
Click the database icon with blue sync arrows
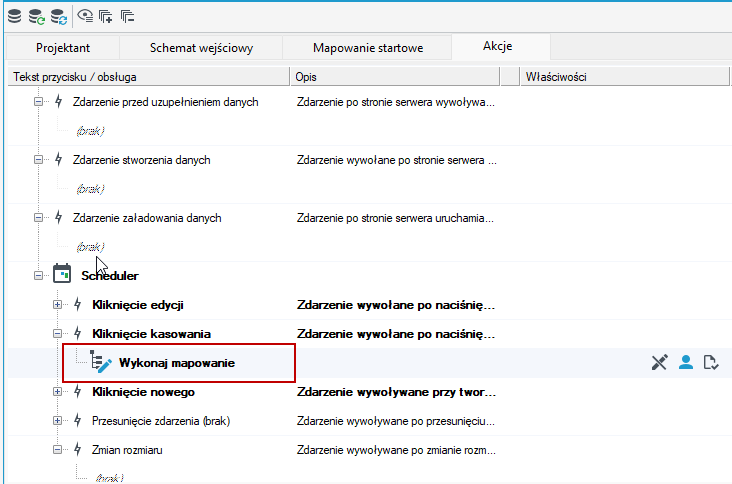59,17
